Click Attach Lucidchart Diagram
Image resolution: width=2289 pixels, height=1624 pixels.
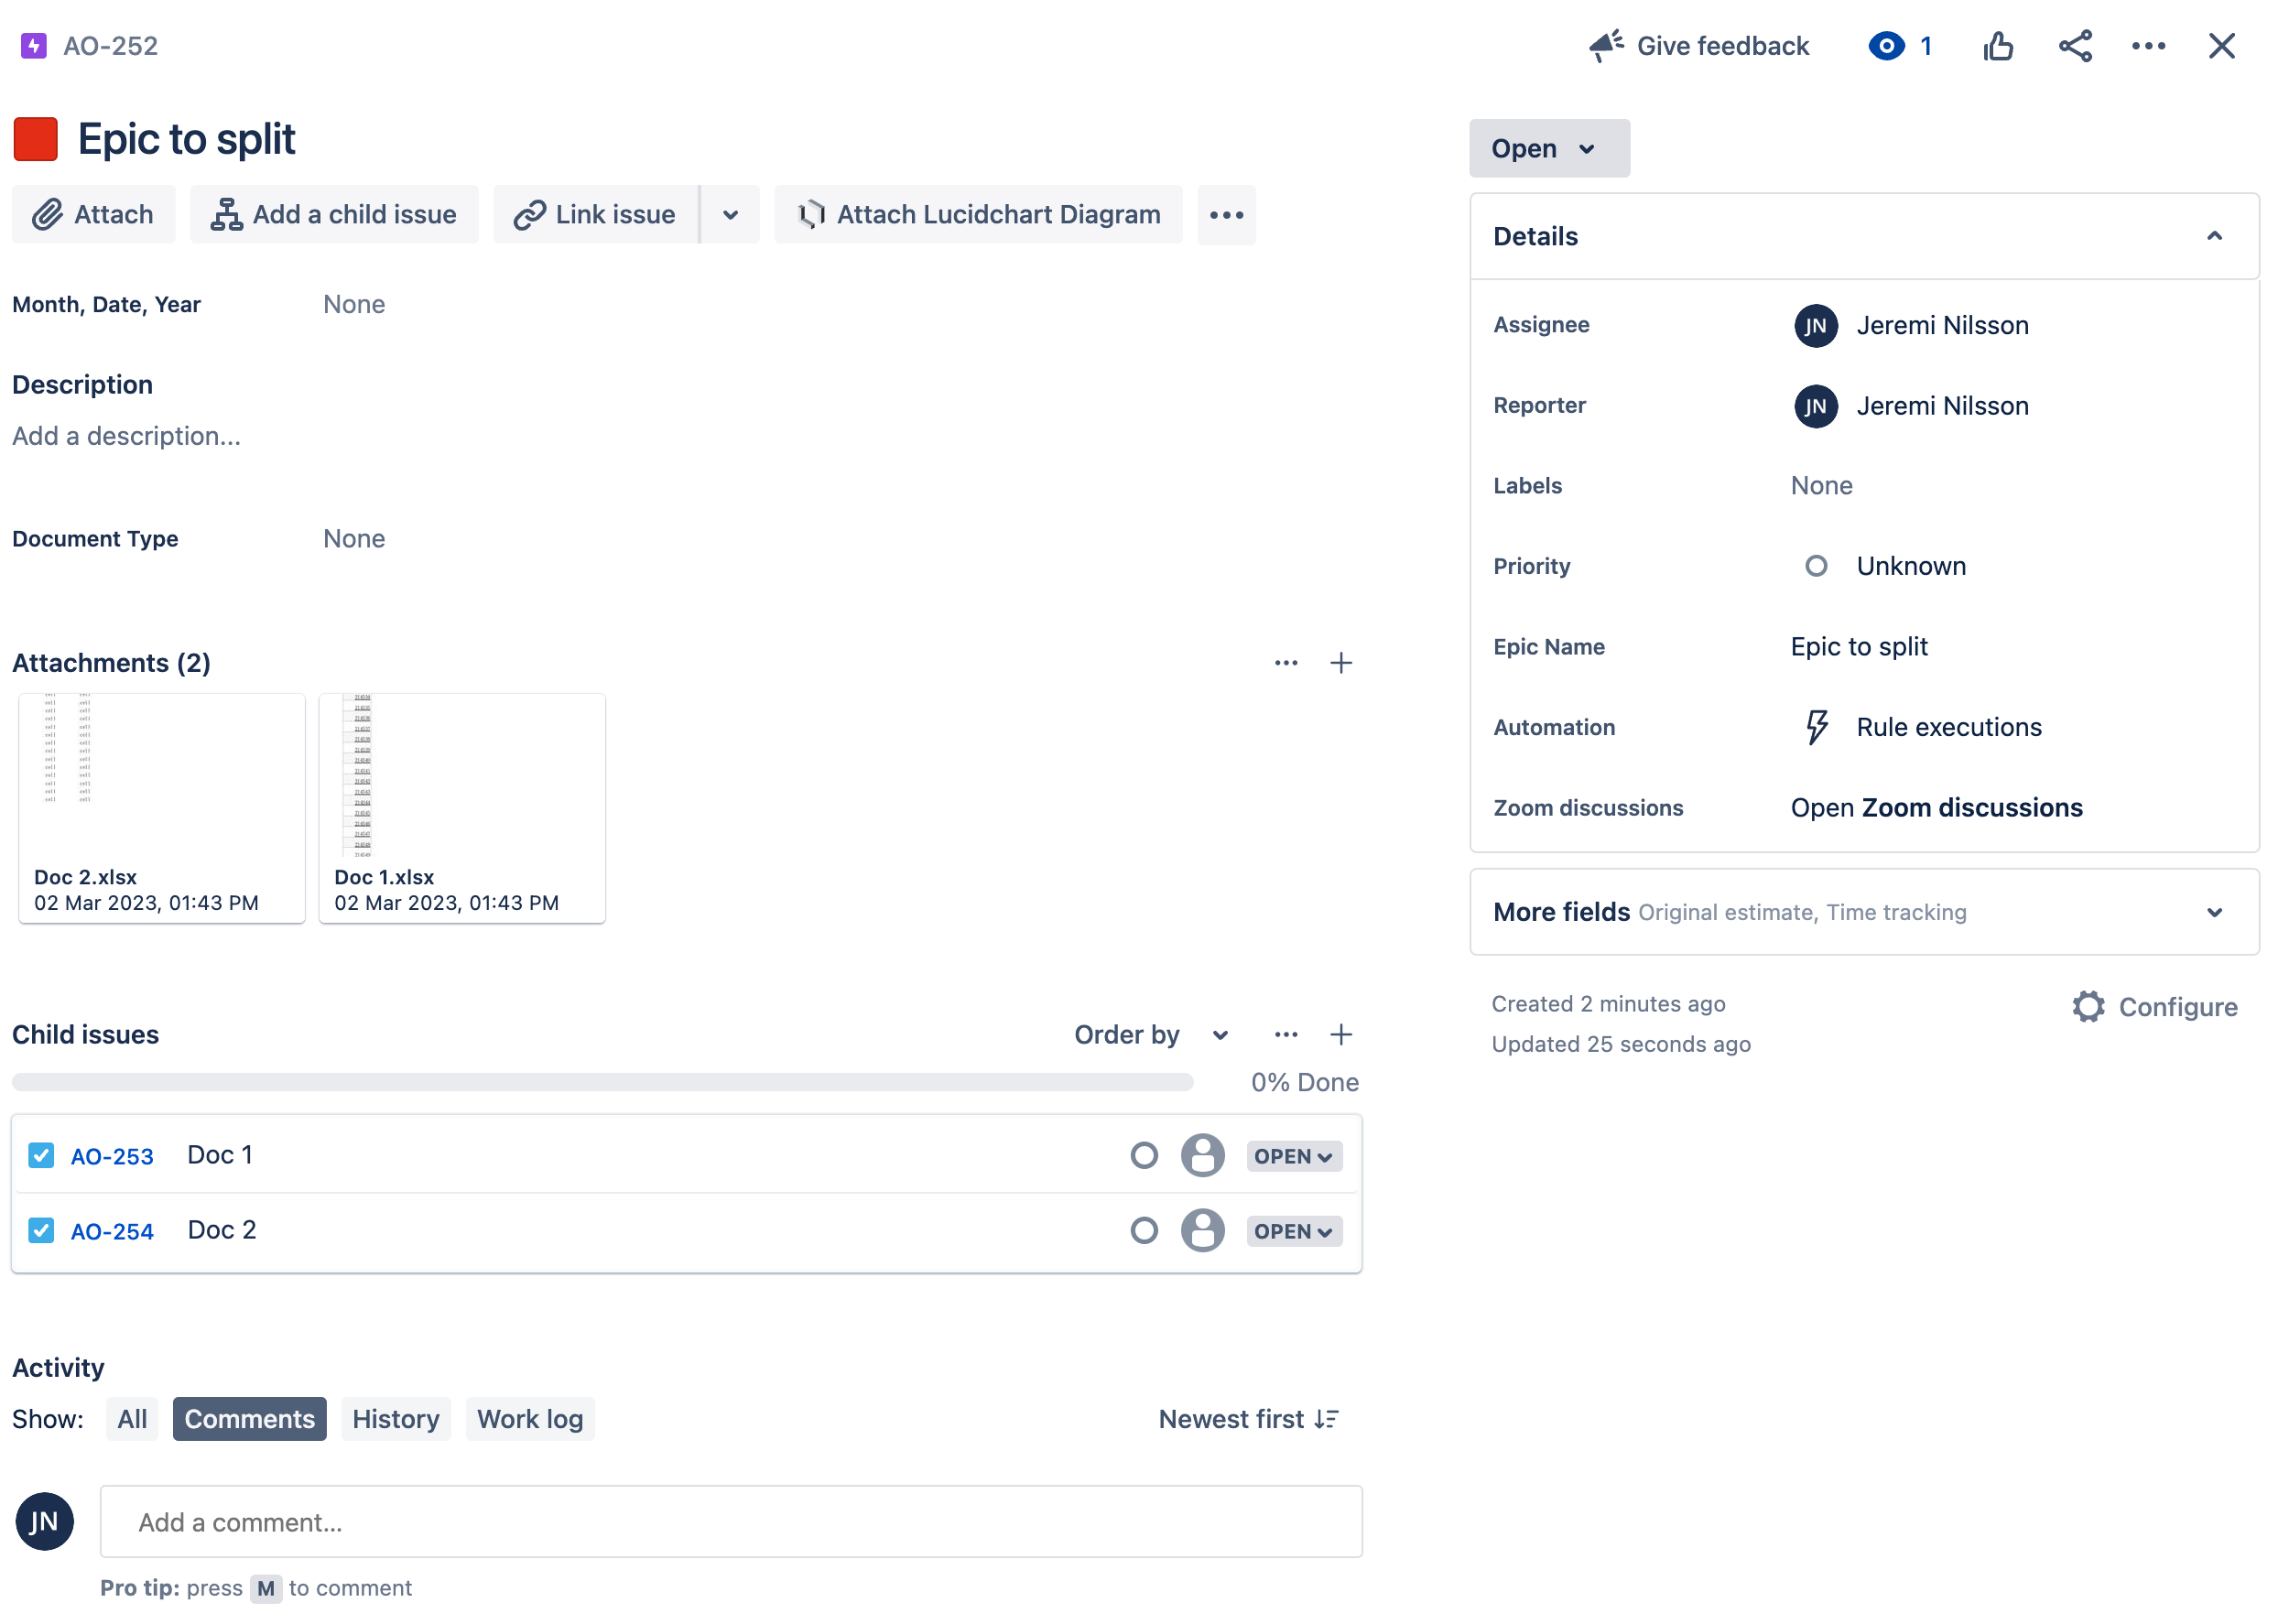[x=977, y=214]
